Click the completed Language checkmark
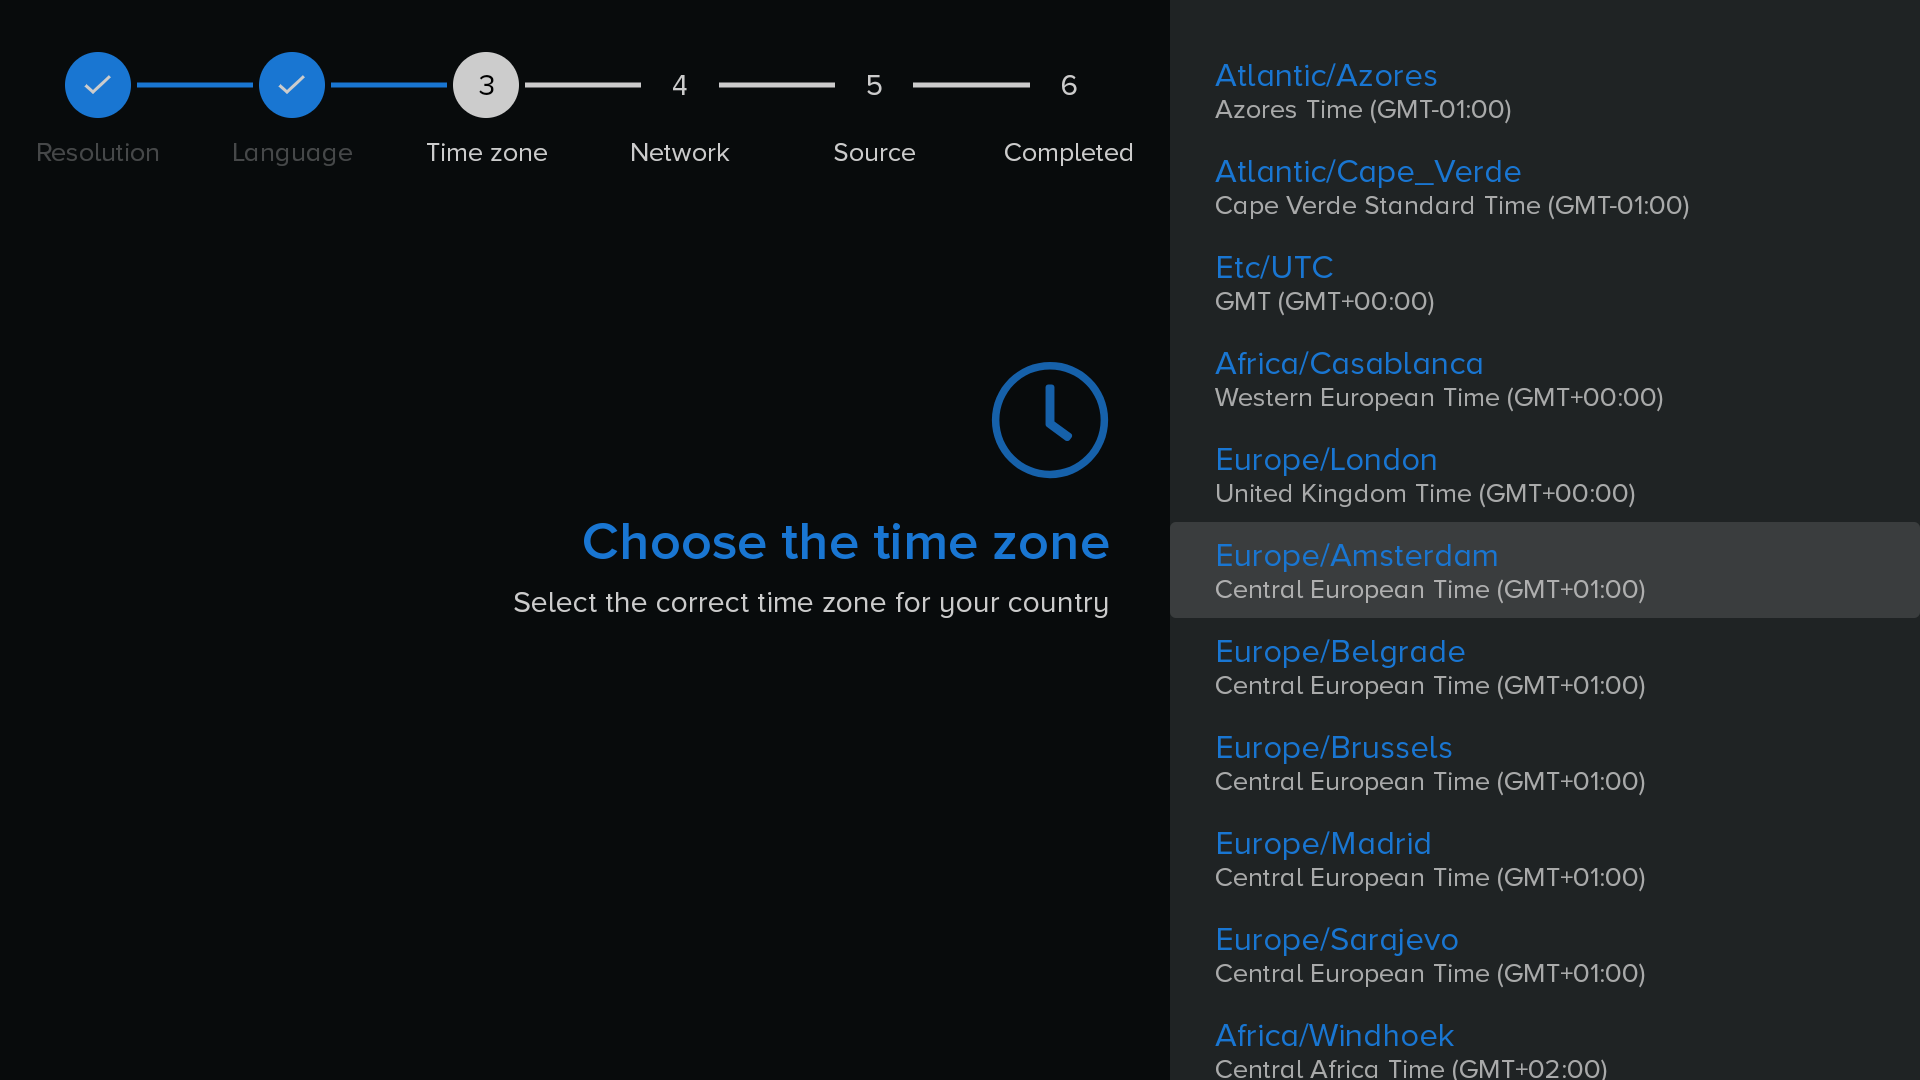The height and width of the screenshot is (1080, 1920). pyautogui.click(x=291, y=84)
